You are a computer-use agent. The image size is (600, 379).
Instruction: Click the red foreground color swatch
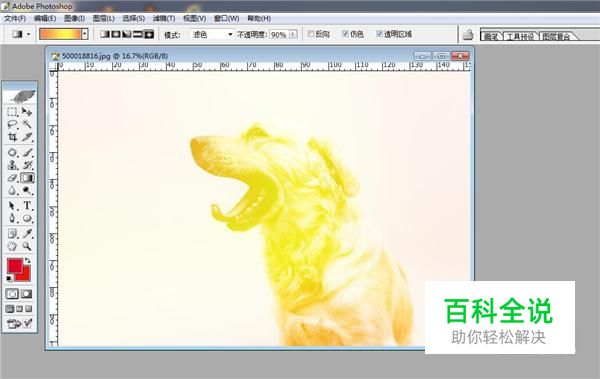[x=15, y=266]
